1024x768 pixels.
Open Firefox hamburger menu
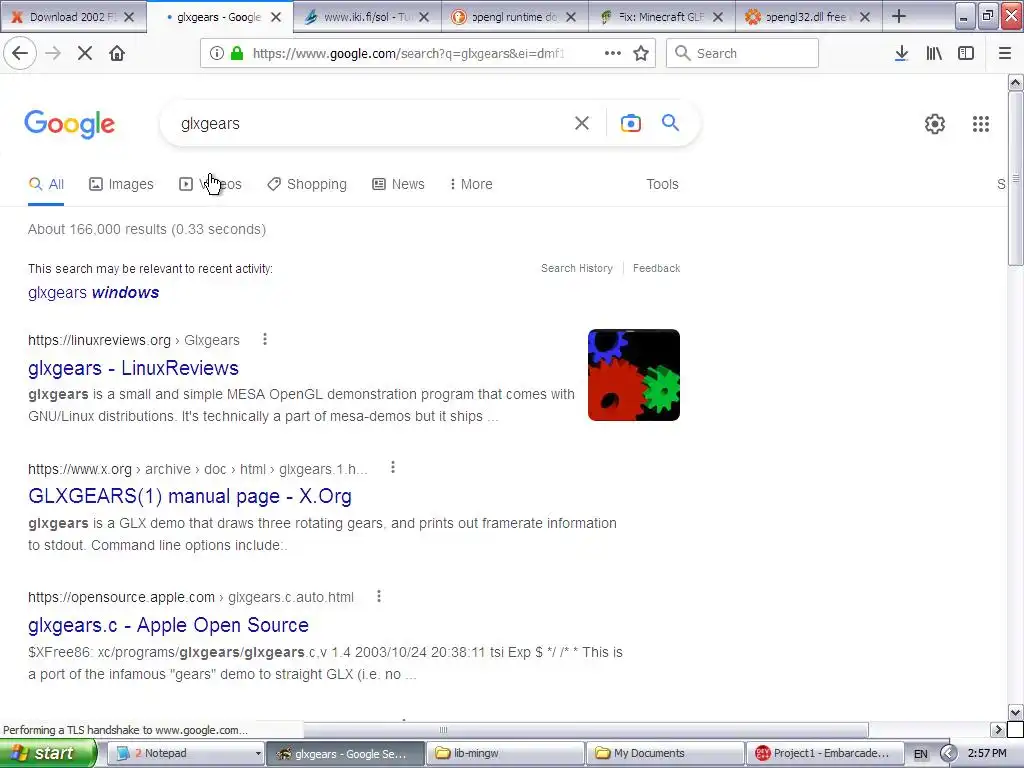1004,54
